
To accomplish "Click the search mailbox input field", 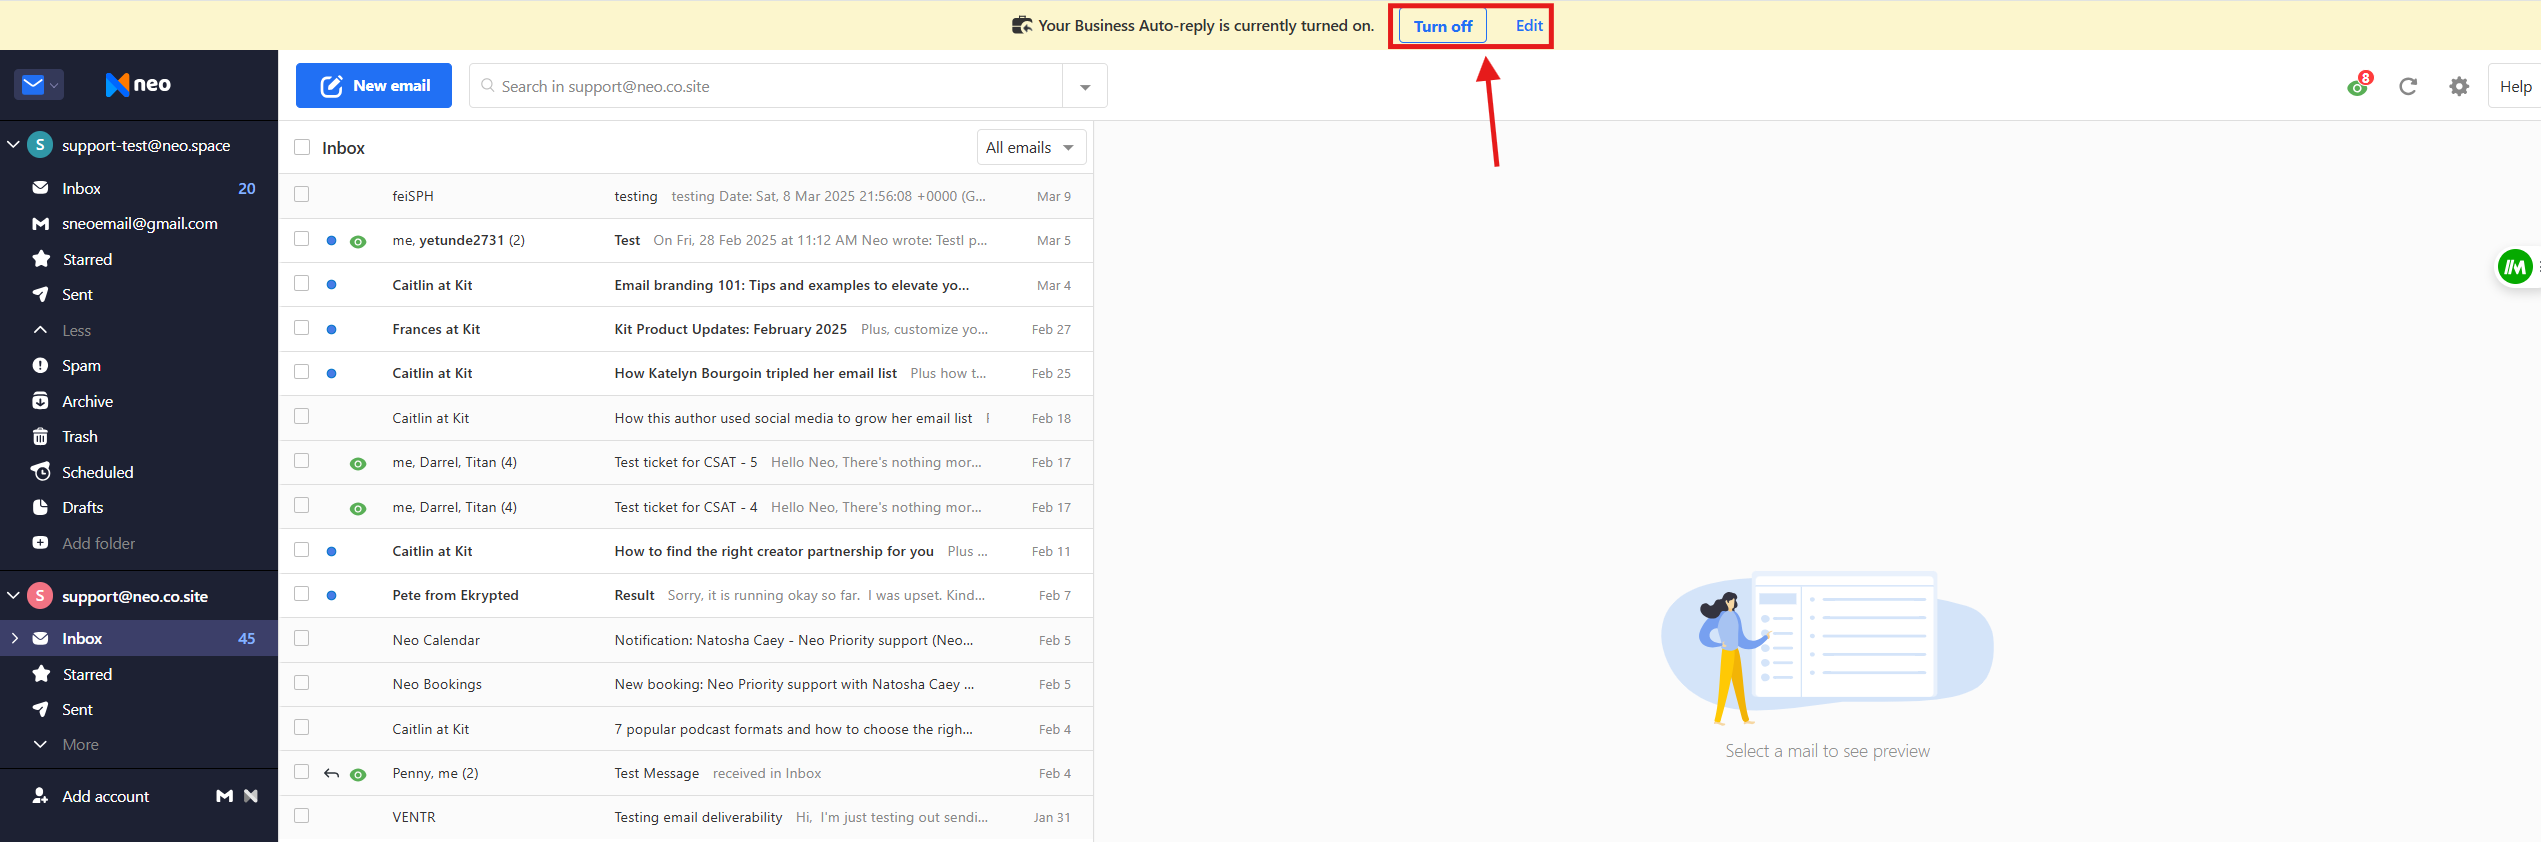I will [x=766, y=87].
